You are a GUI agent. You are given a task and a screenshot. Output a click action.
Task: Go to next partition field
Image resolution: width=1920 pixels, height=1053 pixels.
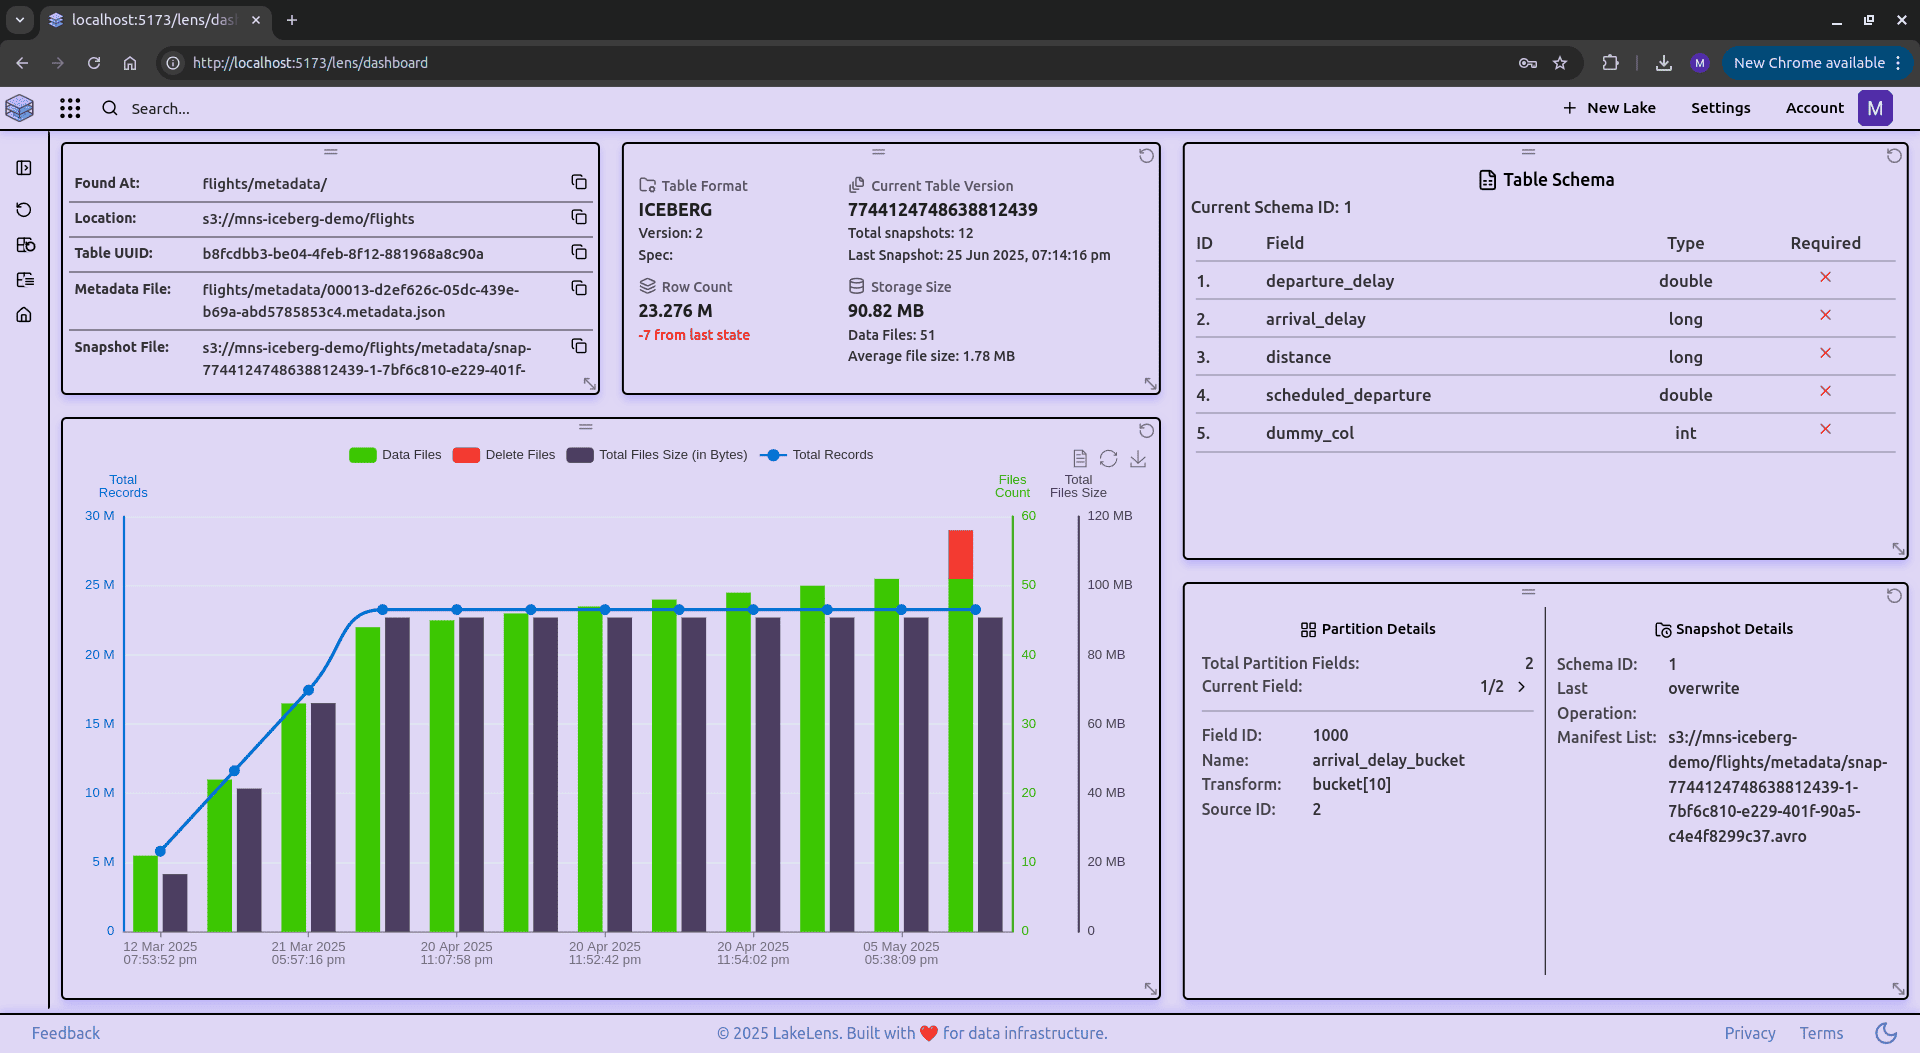coord(1522,687)
